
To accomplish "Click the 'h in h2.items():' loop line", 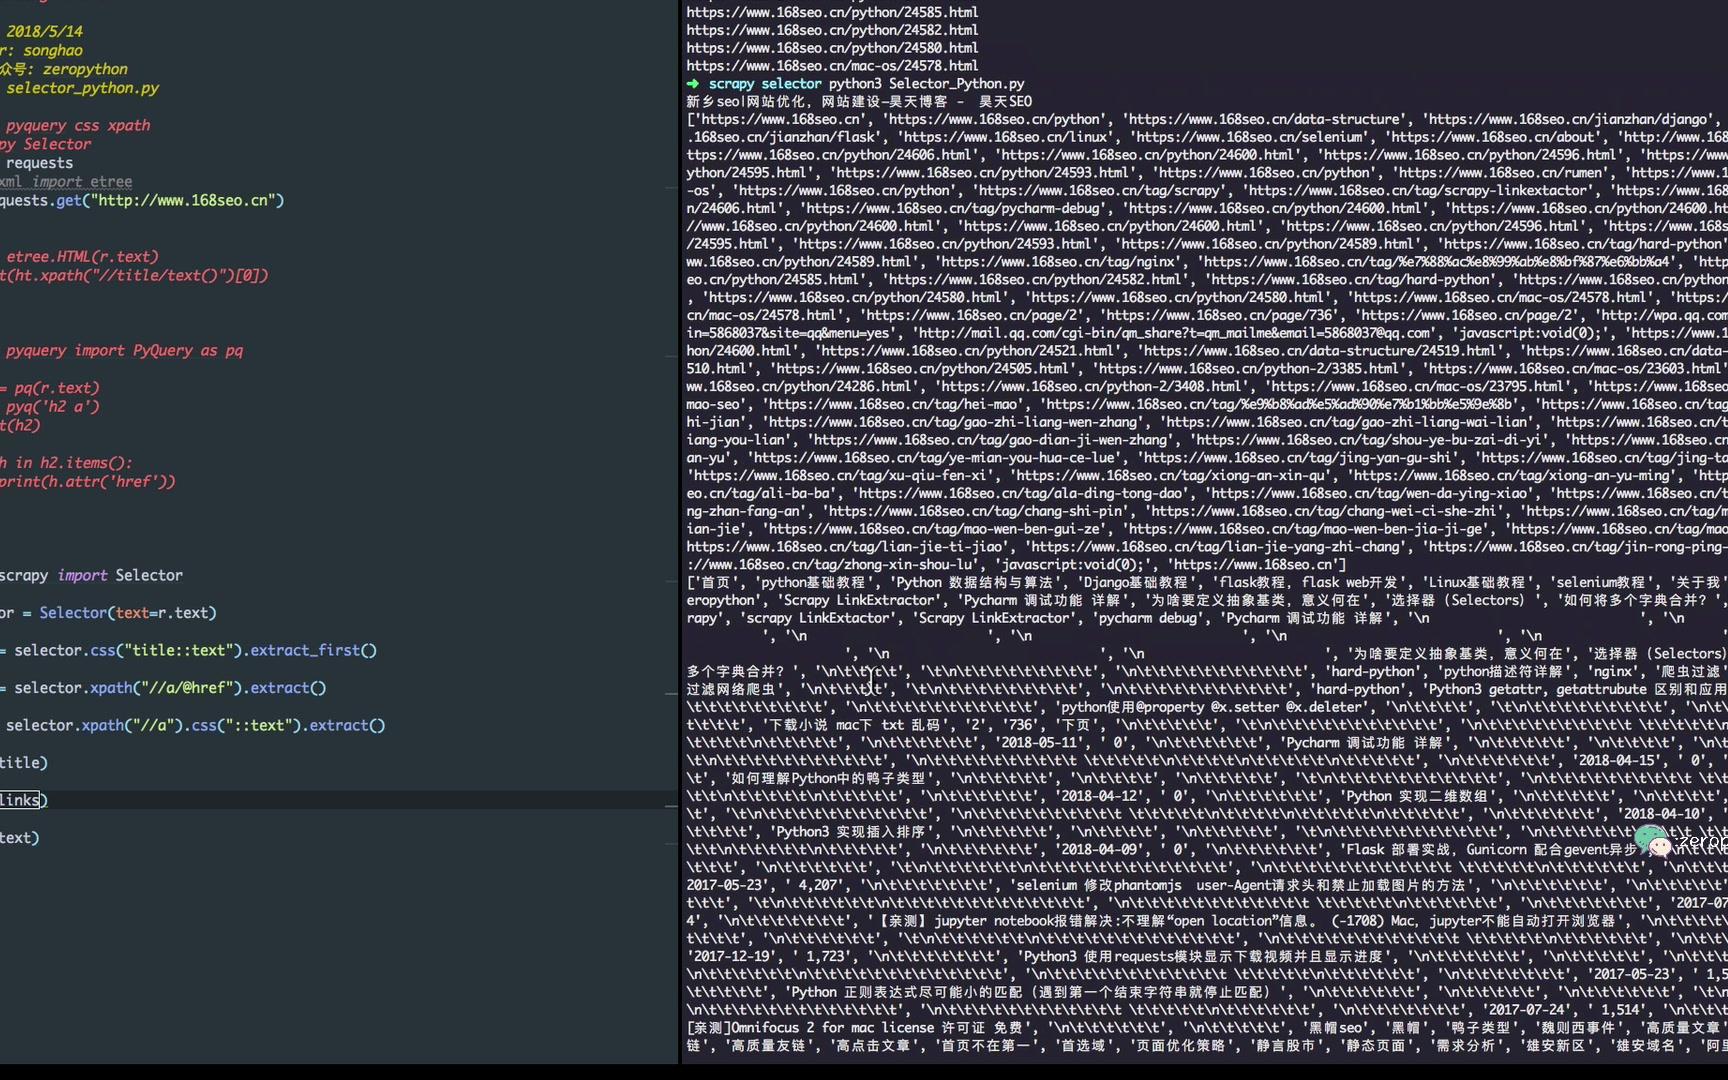I will (x=66, y=462).
